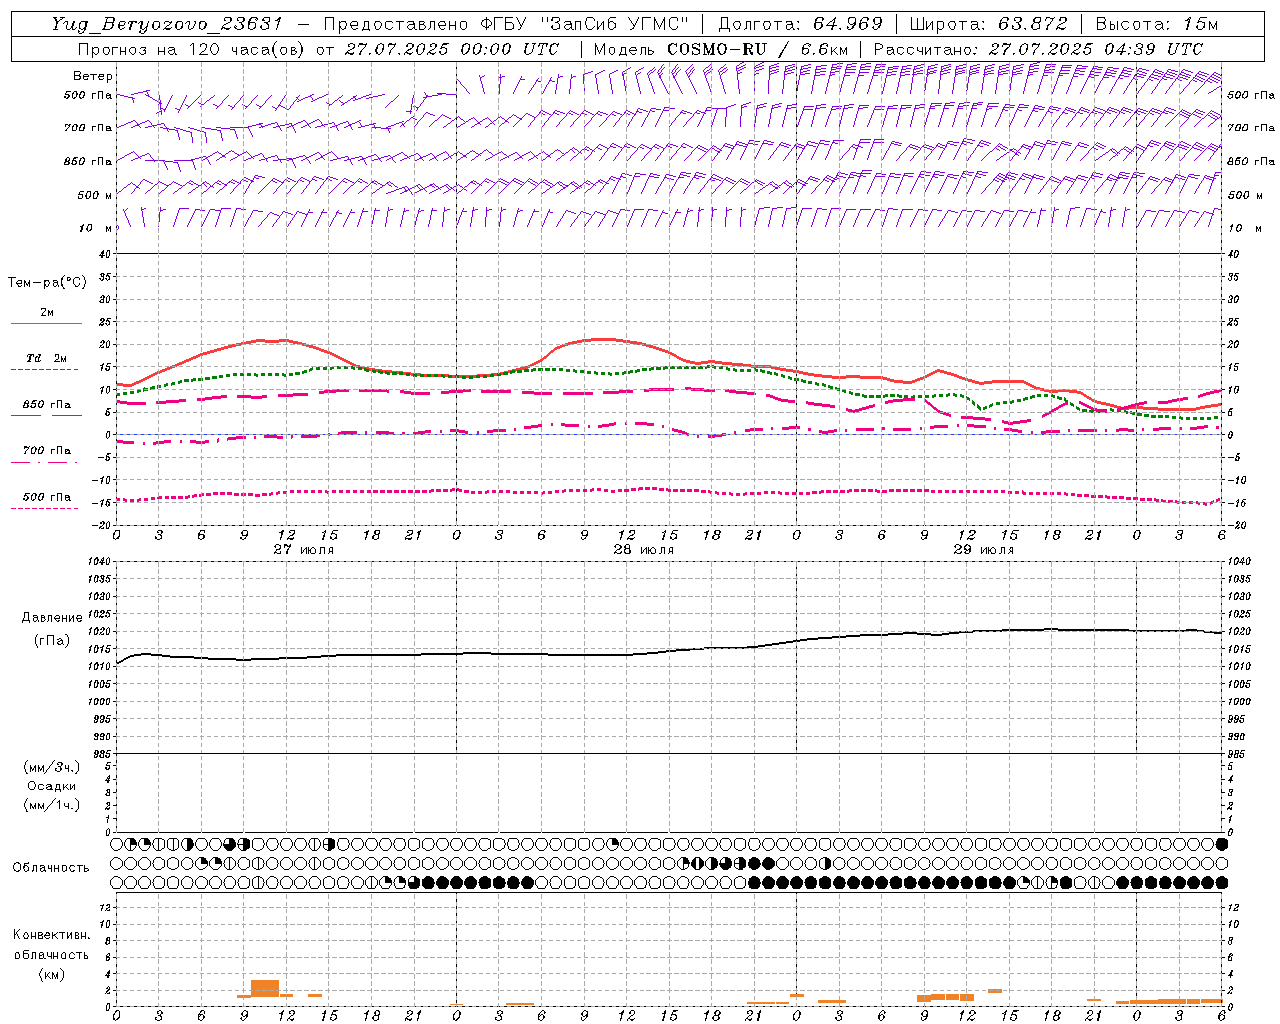
Task: Click the (км) unit label
Action: 51,973
